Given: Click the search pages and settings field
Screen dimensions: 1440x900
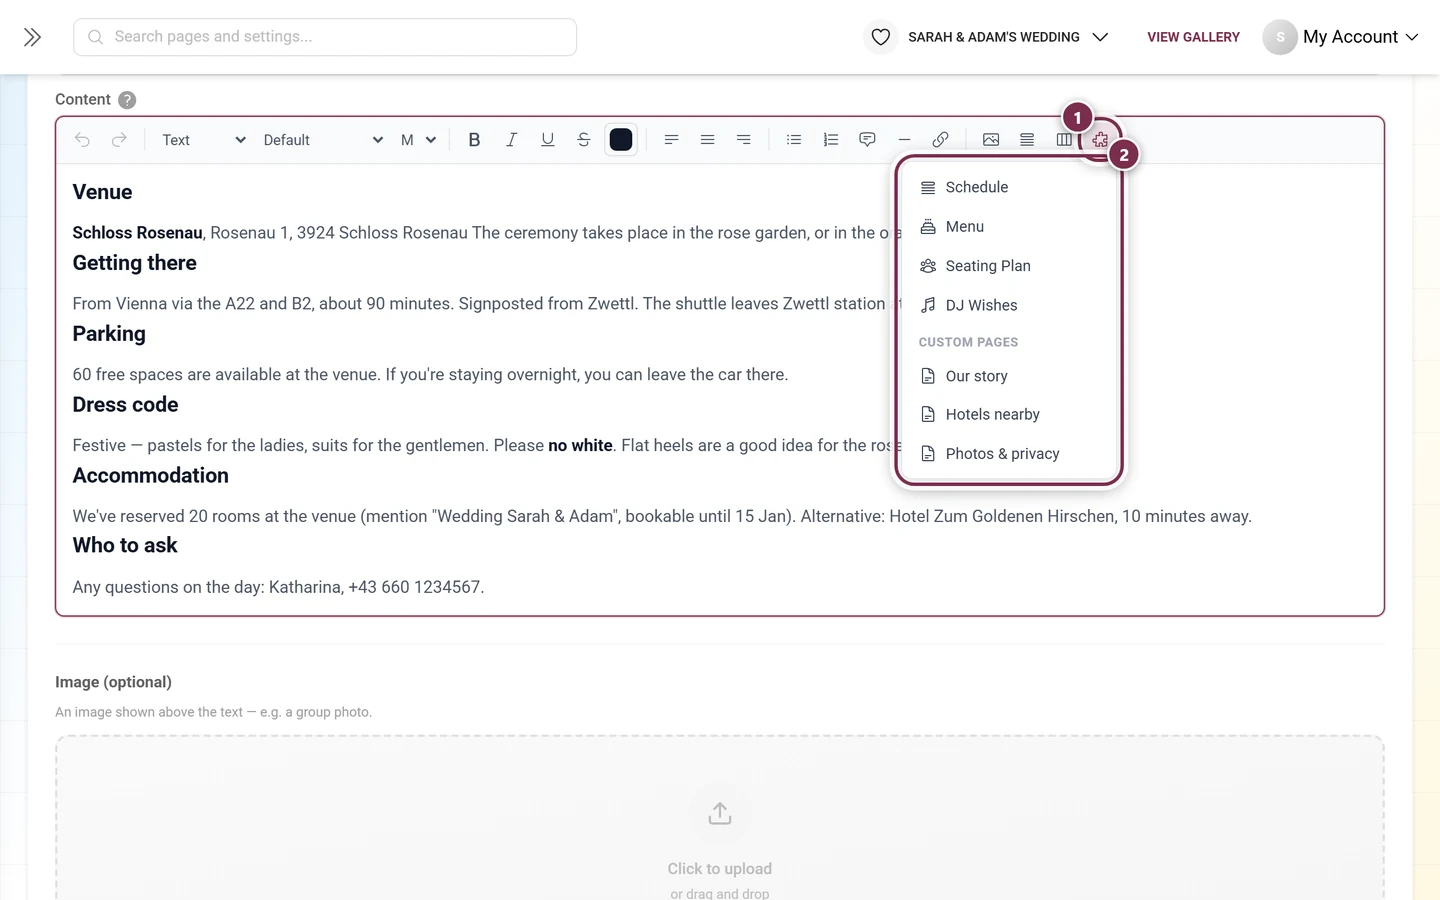Looking at the screenshot, I should coord(325,37).
